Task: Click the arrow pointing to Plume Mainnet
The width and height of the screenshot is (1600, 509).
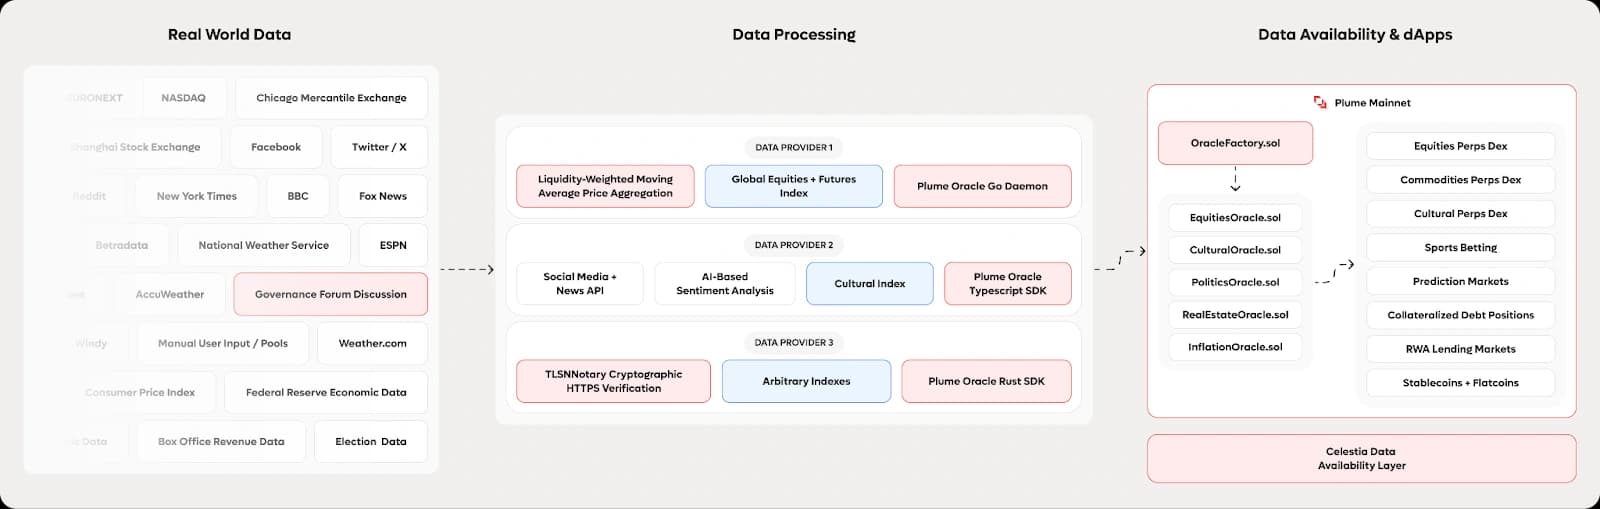Action: [x=1120, y=260]
